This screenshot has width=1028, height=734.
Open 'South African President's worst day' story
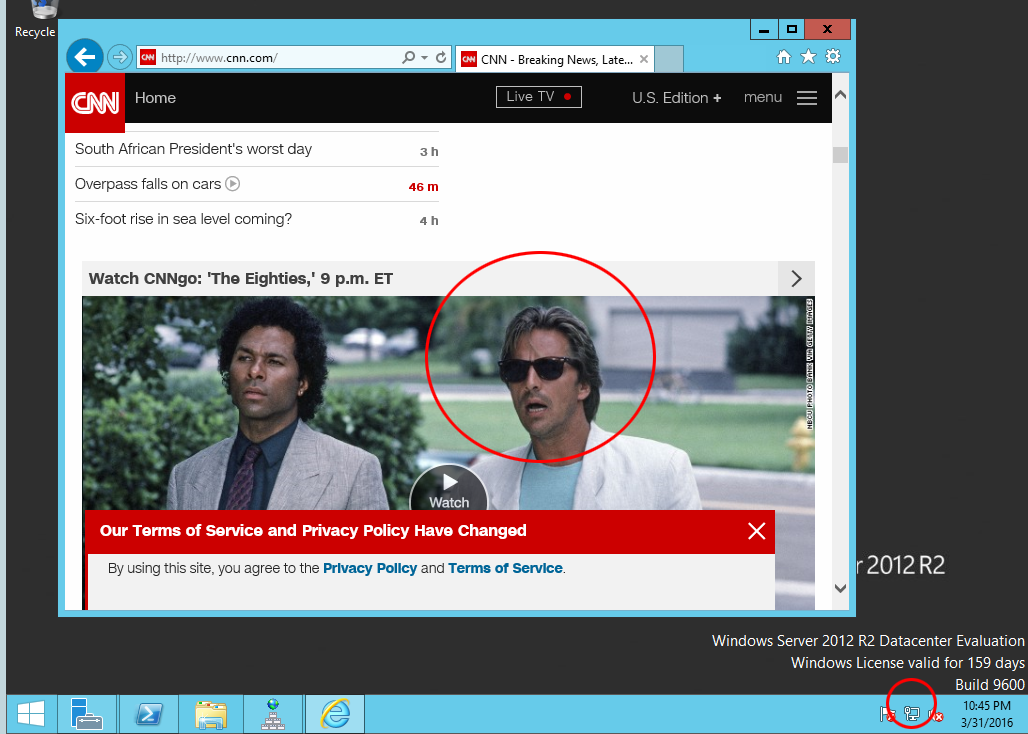pos(193,149)
